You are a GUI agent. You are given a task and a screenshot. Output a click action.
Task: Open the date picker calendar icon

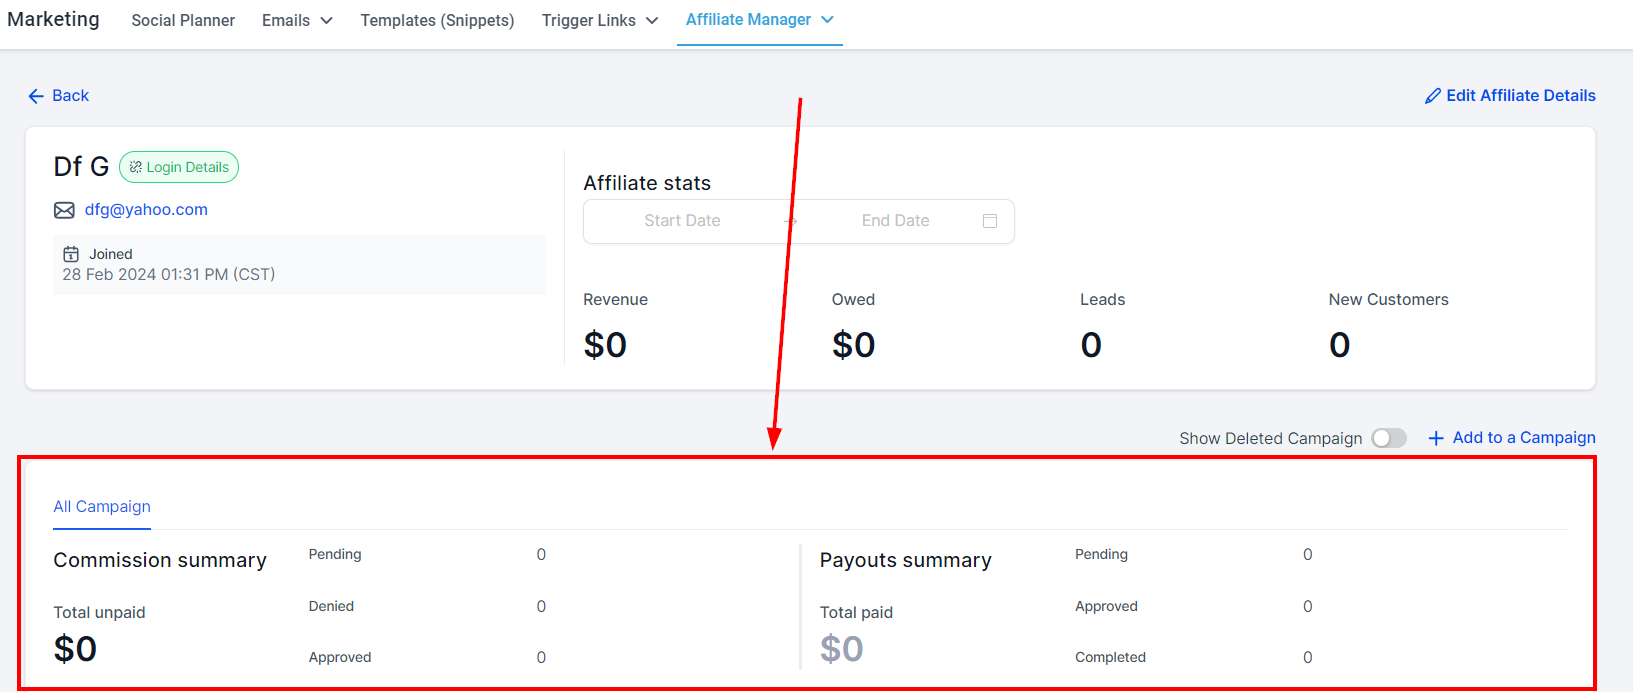point(990,221)
